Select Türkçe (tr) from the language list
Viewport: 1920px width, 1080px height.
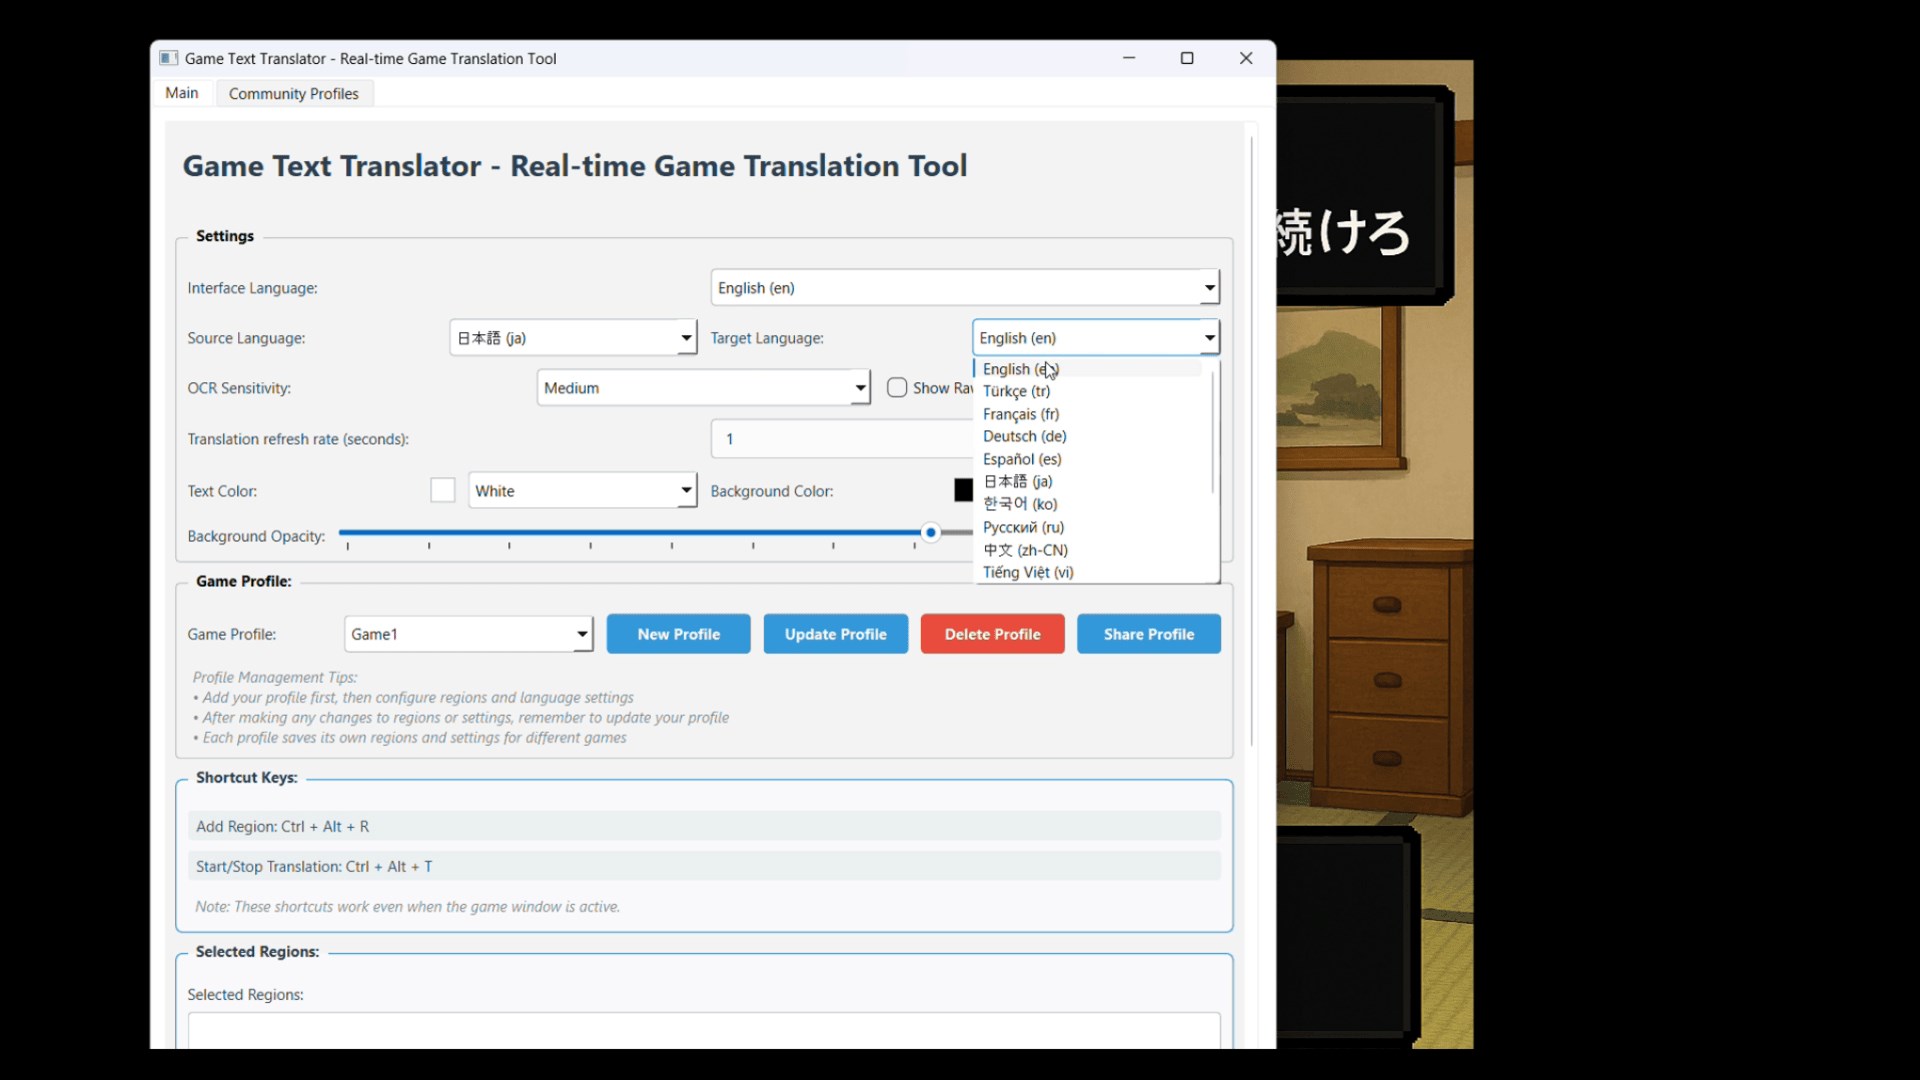[x=1016, y=391]
